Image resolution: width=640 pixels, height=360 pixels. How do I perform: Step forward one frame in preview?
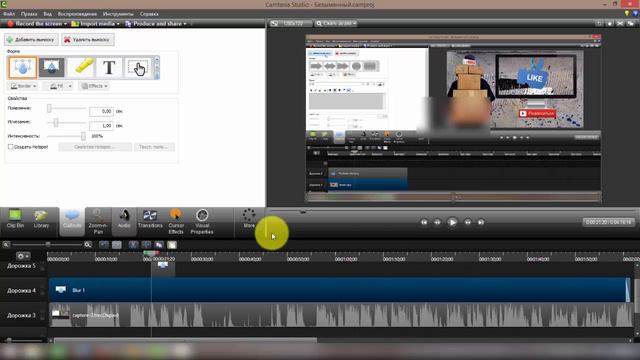(x=468, y=222)
